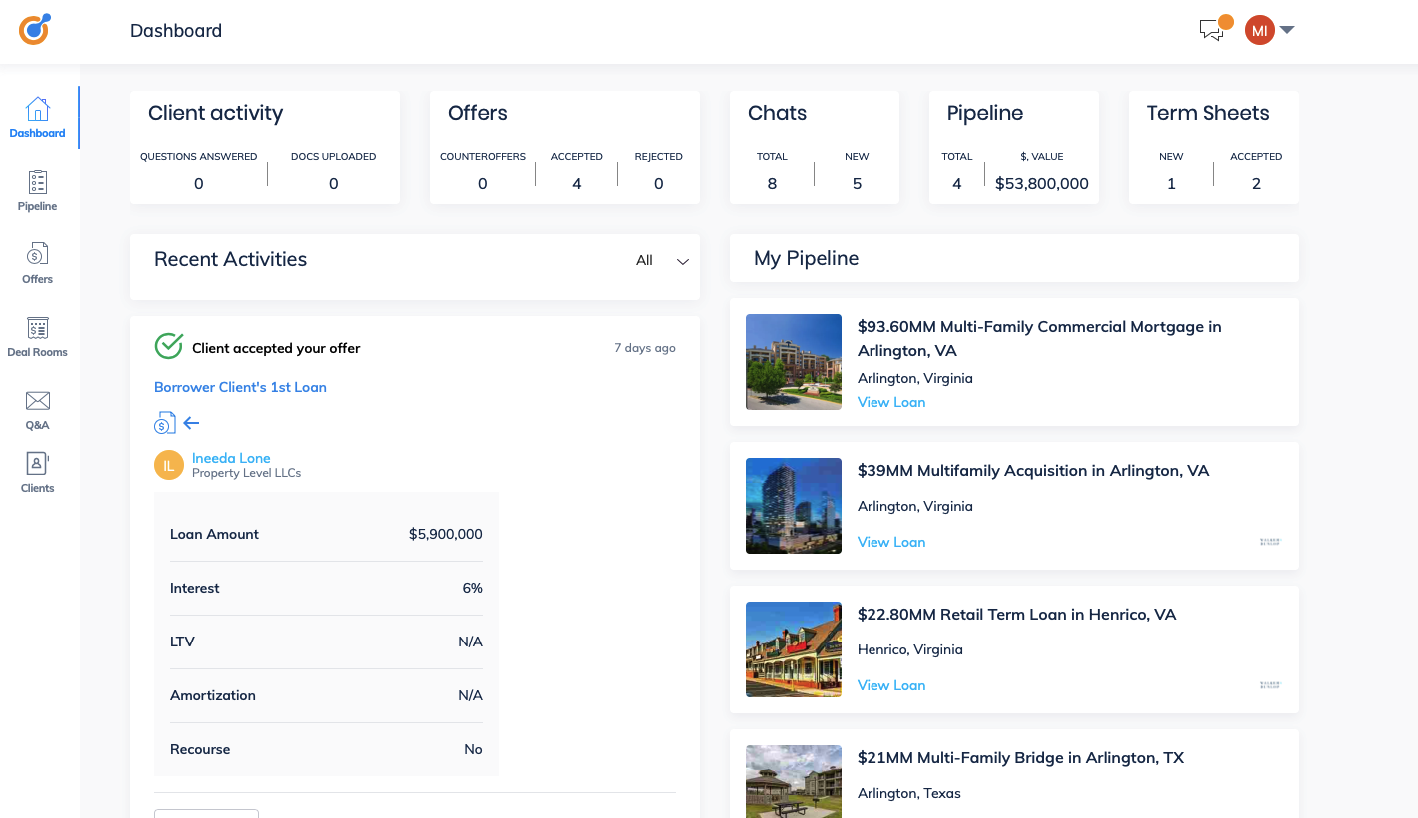Click the $22.80MM Retail Term Loan title

coord(1017,615)
